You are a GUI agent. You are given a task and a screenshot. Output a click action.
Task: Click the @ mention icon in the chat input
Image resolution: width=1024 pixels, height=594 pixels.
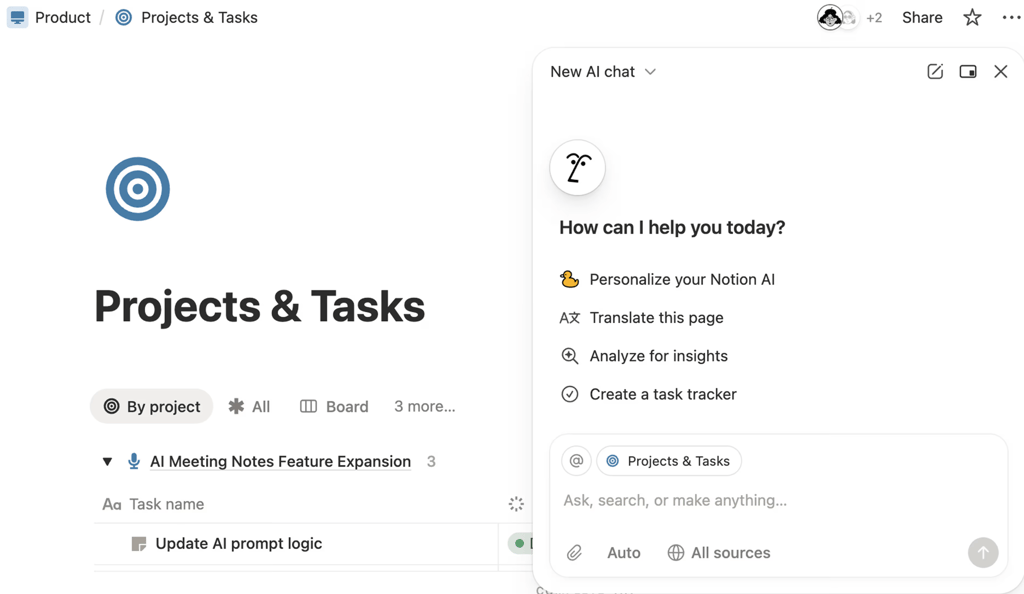pyautogui.click(x=576, y=460)
